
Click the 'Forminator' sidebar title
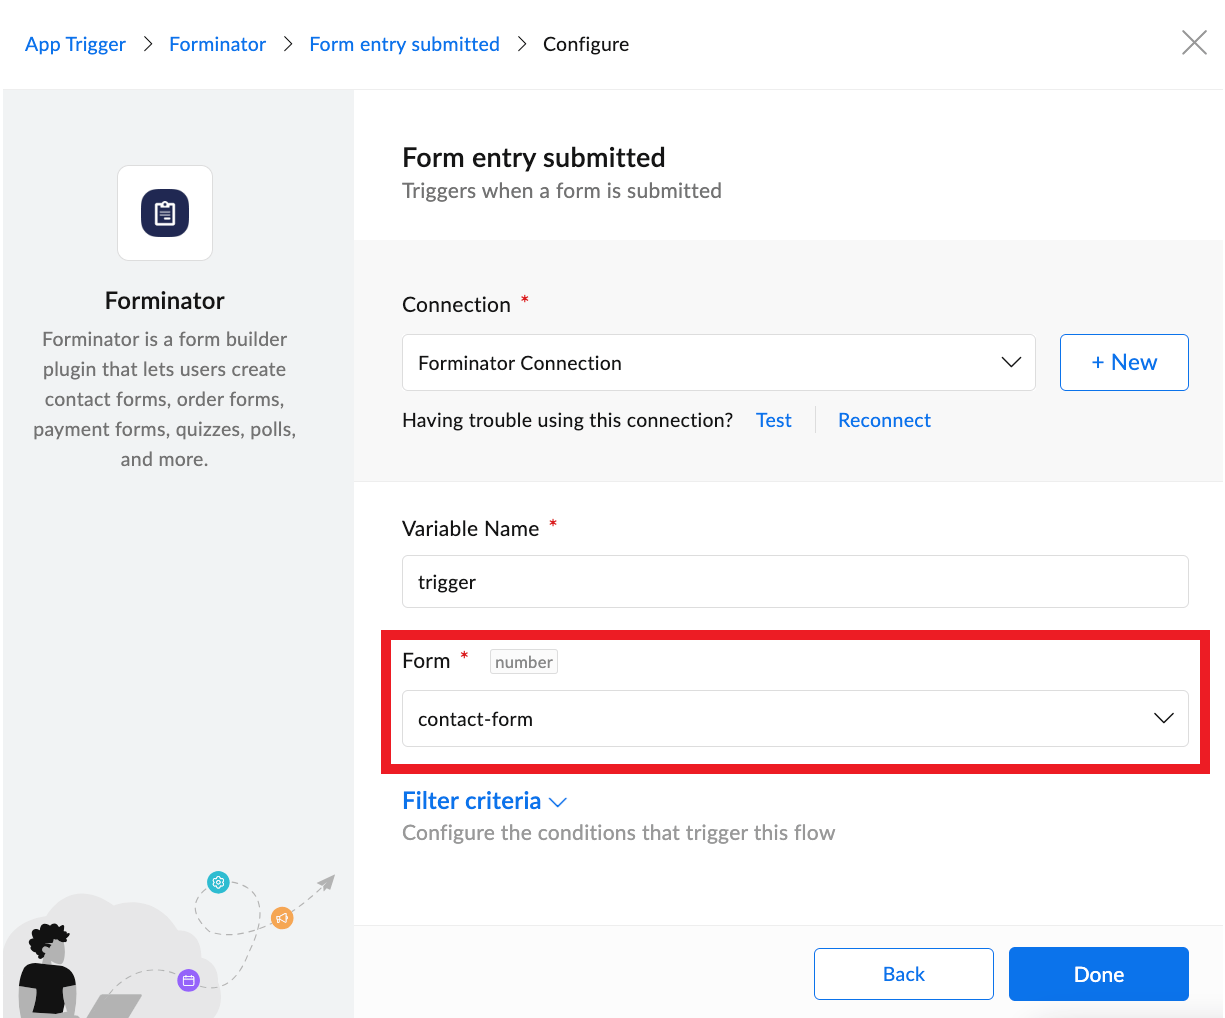click(165, 300)
